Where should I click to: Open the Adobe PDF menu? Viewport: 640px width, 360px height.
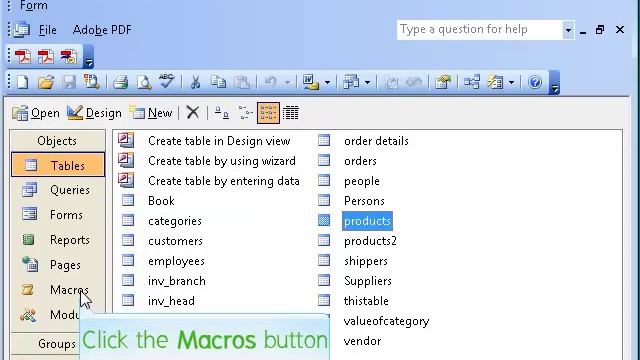(102, 30)
